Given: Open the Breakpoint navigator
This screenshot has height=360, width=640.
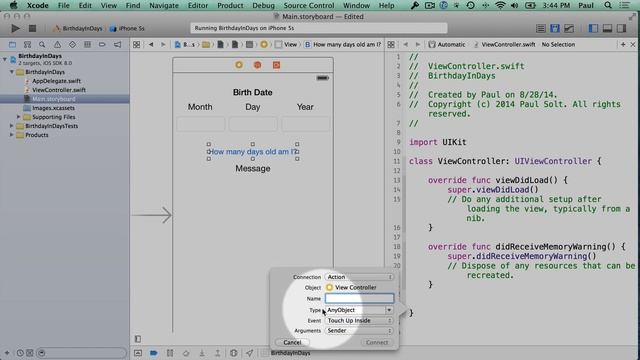Looking at the screenshot, I should 102,44.
